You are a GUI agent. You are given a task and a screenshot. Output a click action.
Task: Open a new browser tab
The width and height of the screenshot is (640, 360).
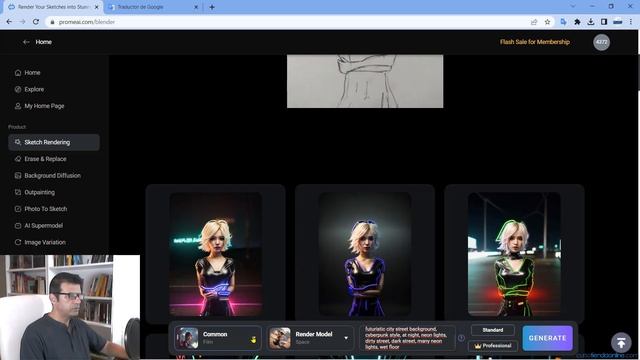tap(212, 7)
